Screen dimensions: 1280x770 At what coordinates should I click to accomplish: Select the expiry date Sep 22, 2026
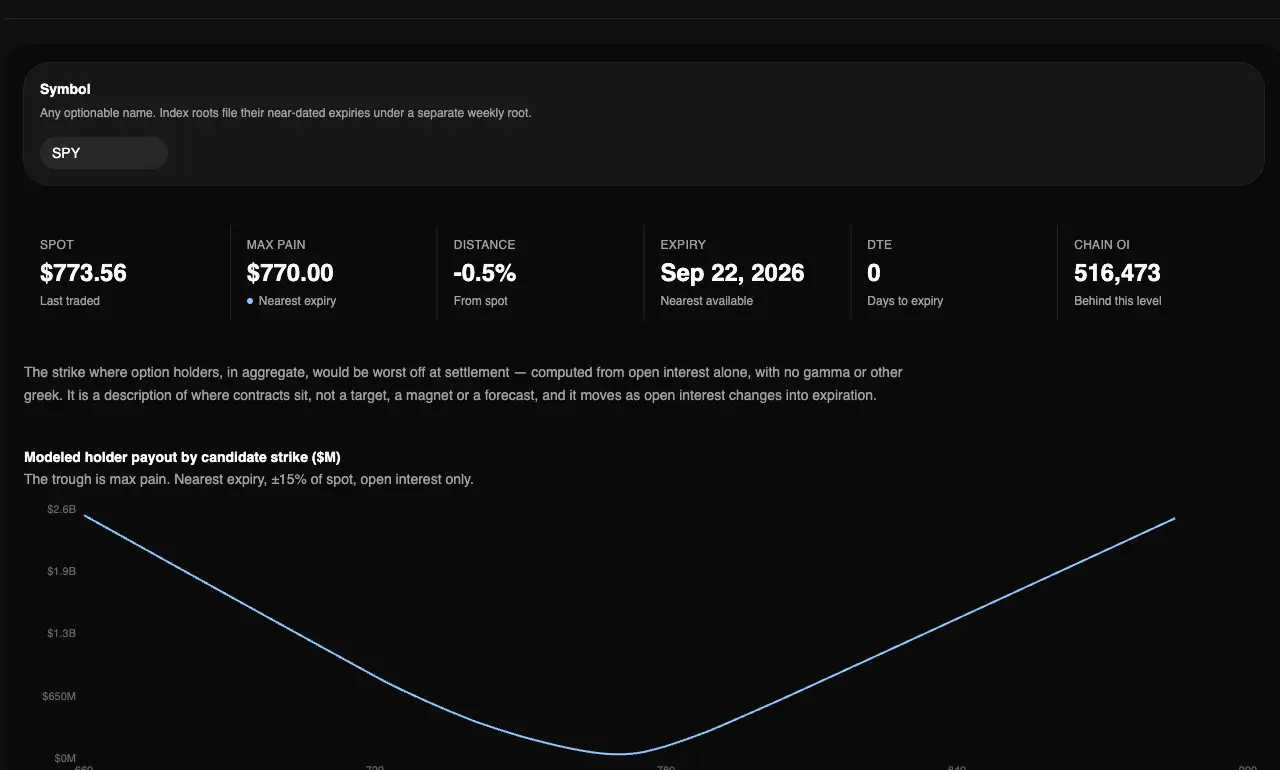733,273
